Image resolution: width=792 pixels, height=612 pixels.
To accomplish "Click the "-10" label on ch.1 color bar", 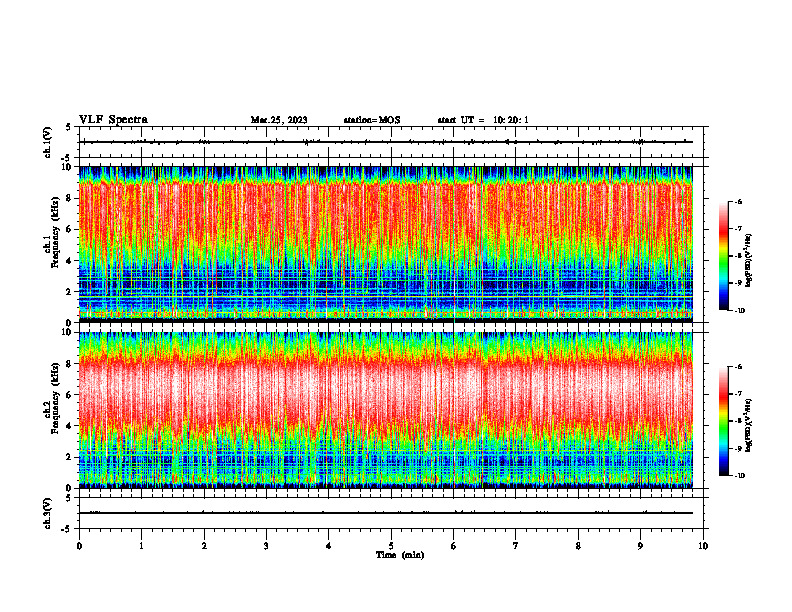I will click(739, 311).
